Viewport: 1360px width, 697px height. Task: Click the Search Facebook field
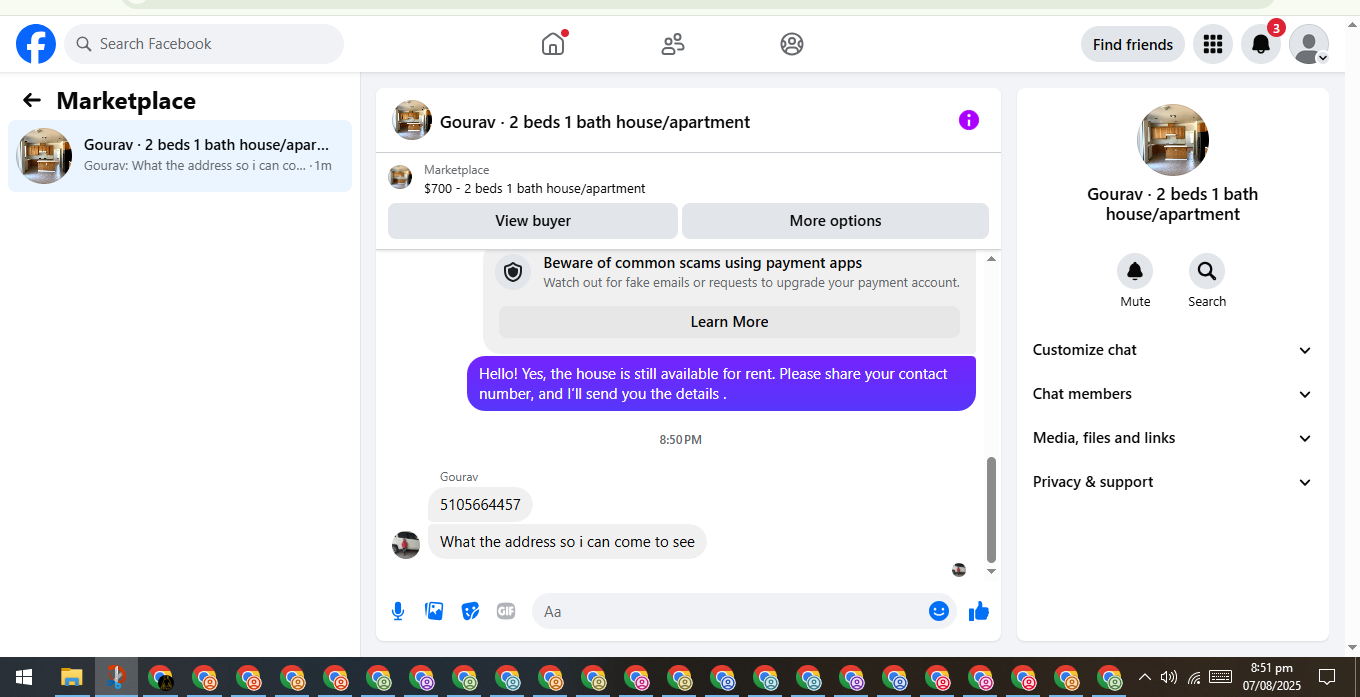coord(204,44)
